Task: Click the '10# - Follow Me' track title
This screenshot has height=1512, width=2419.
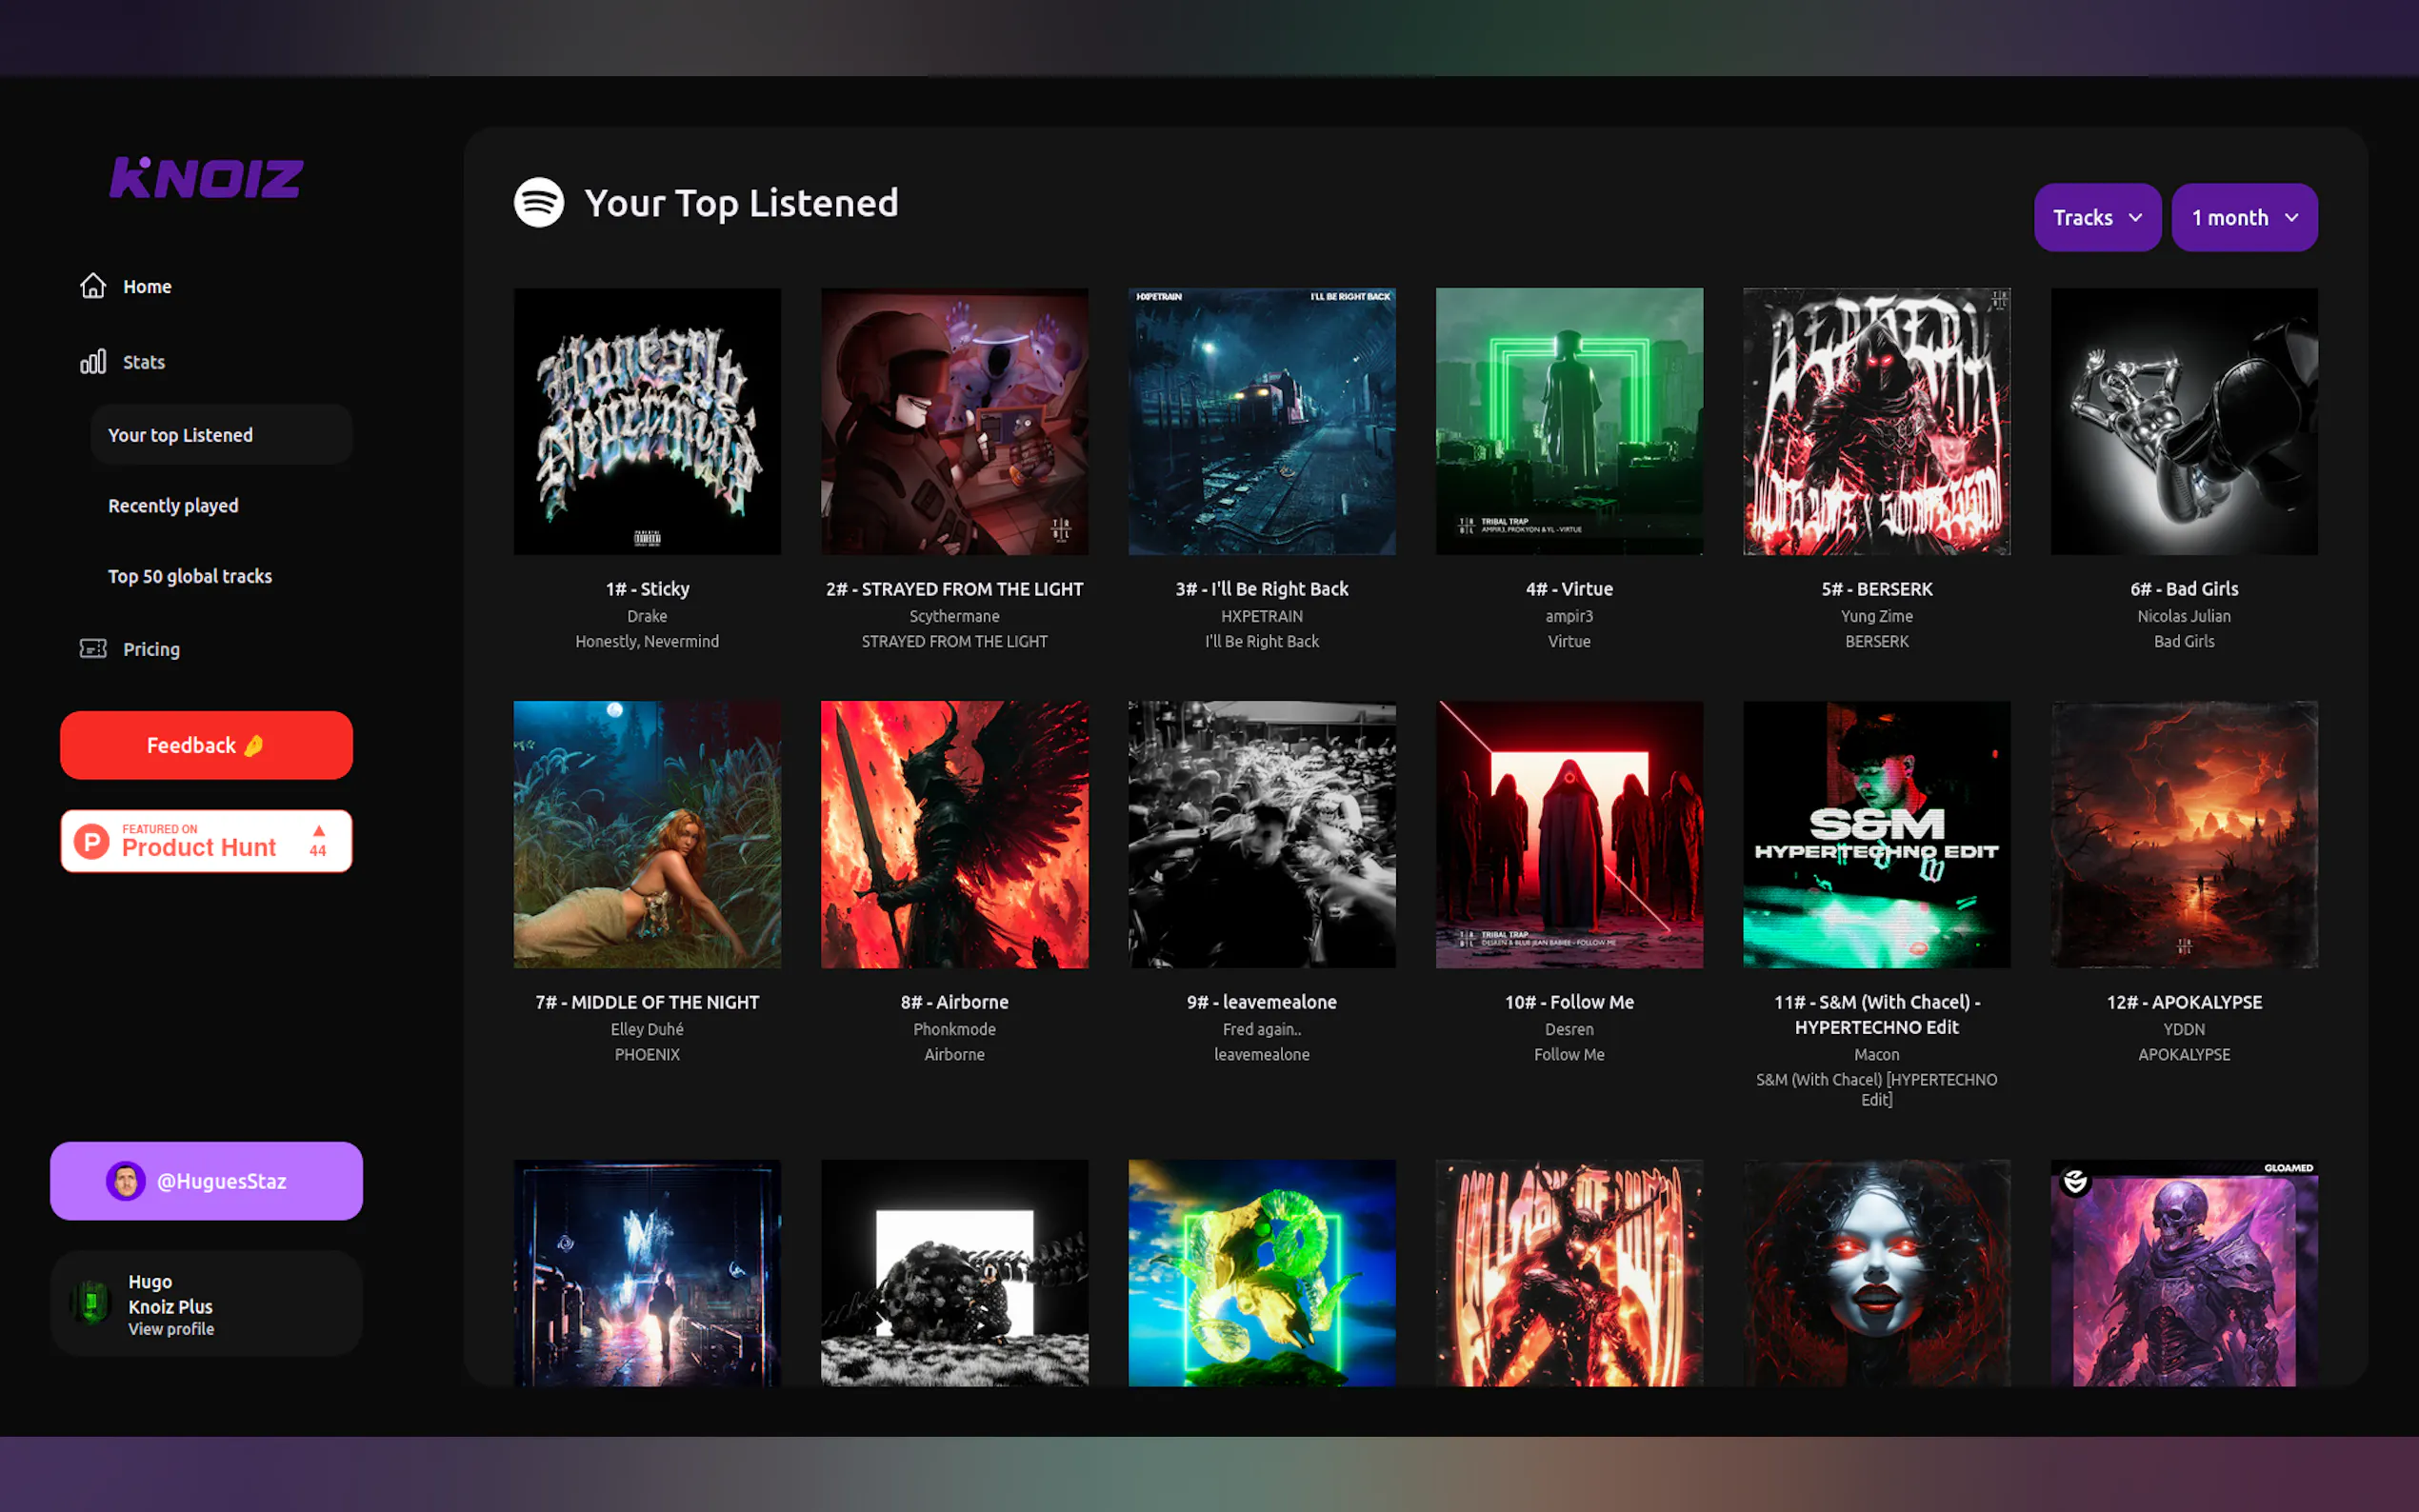Action: click(1569, 1002)
